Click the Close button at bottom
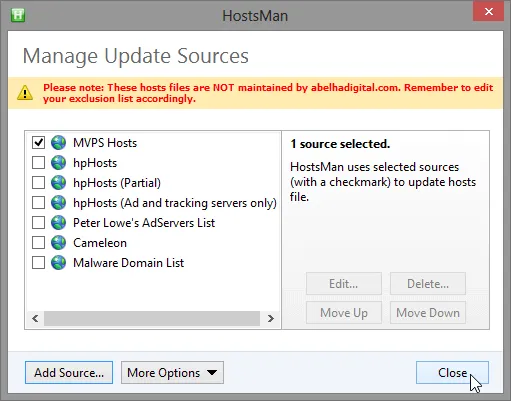Image resolution: width=511 pixels, height=401 pixels. pos(452,373)
